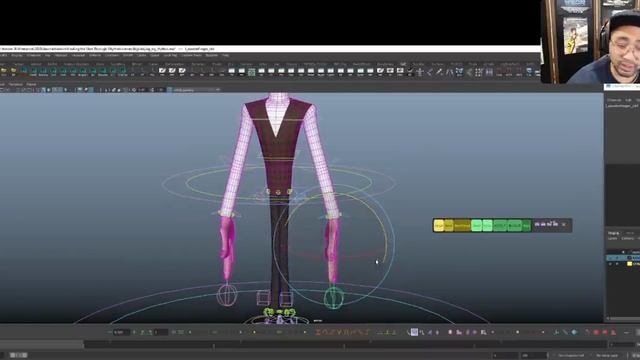The image size is (640, 360).
Task: Click the first light green button in floating toolbar
Action: (476, 225)
